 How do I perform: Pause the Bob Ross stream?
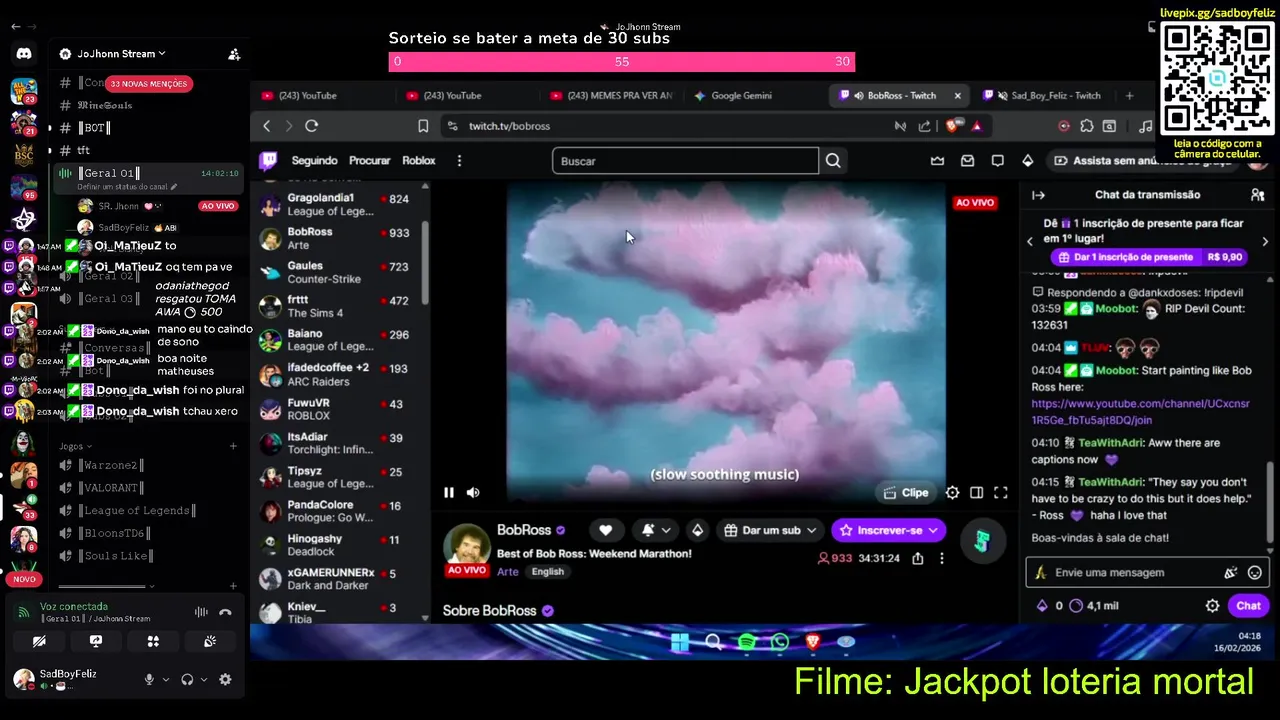[x=449, y=492]
